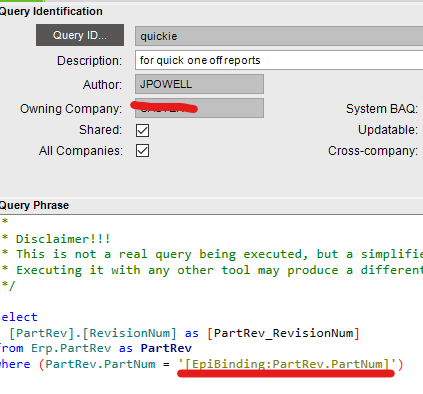Click PartRev.PartNum in the where clause
The height and width of the screenshot is (394, 423).
click(100, 364)
